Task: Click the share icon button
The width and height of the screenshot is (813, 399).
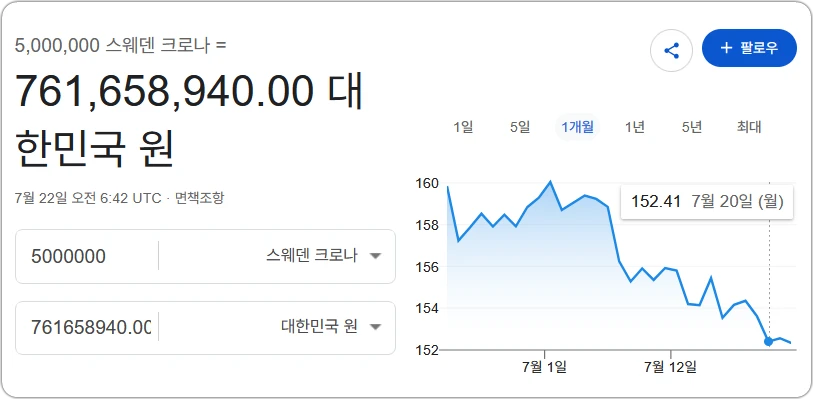Action: coord(671,50)
